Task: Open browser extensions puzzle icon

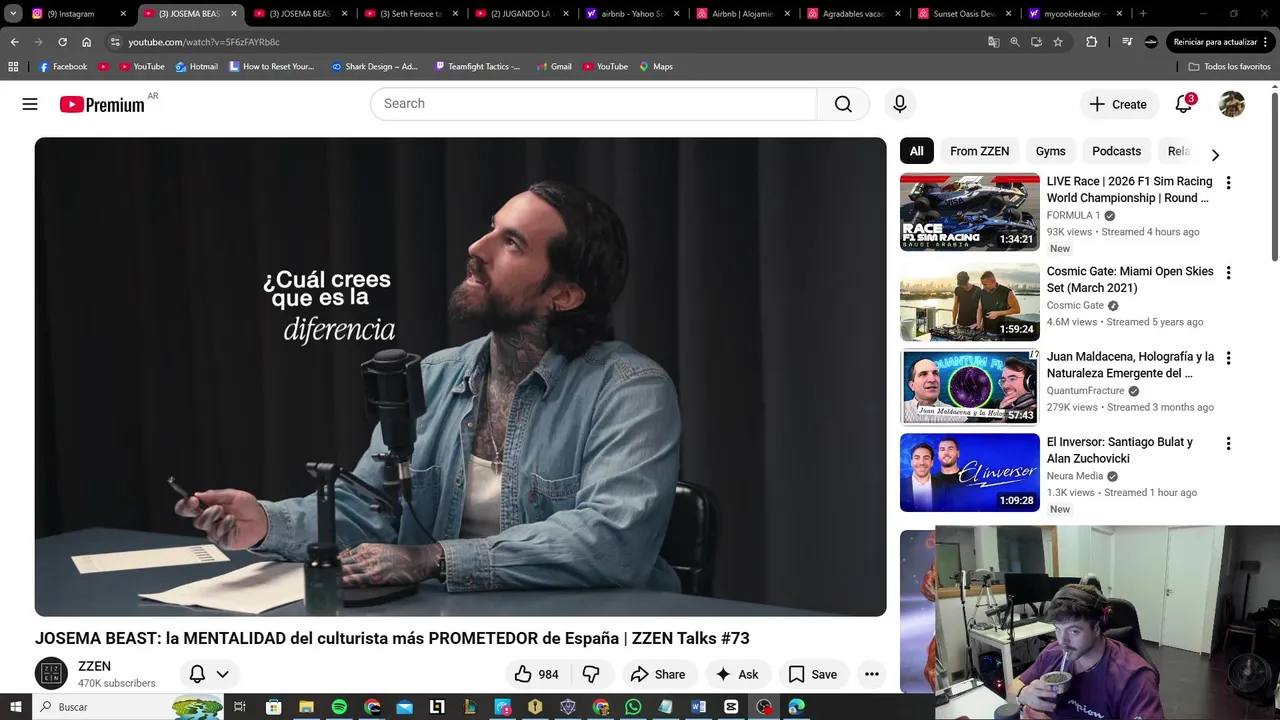Action: tap(1091, 42)
